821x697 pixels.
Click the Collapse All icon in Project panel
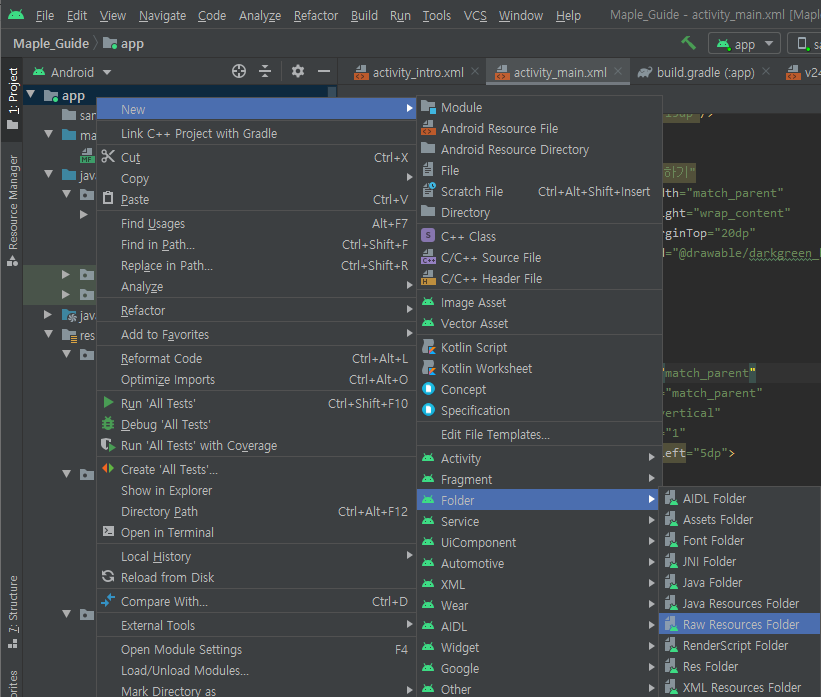265,71
